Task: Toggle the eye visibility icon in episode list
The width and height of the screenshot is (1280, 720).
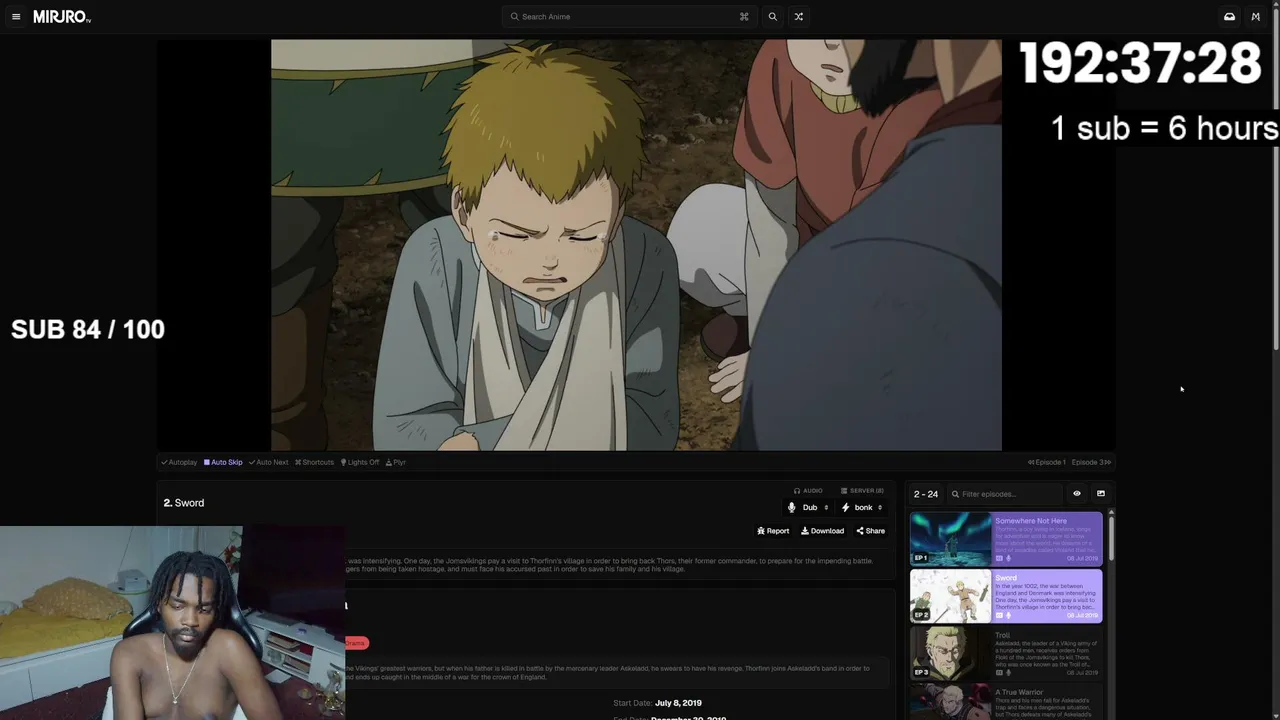Action: pyautogui.click(x=1077, y=494)
